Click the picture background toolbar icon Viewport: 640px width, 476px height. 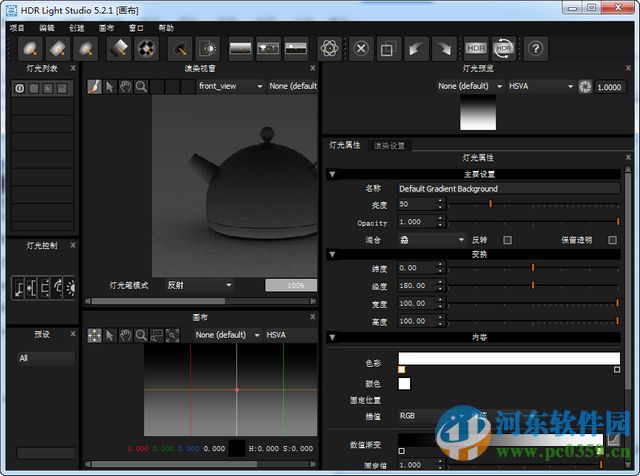pos(268,49)
